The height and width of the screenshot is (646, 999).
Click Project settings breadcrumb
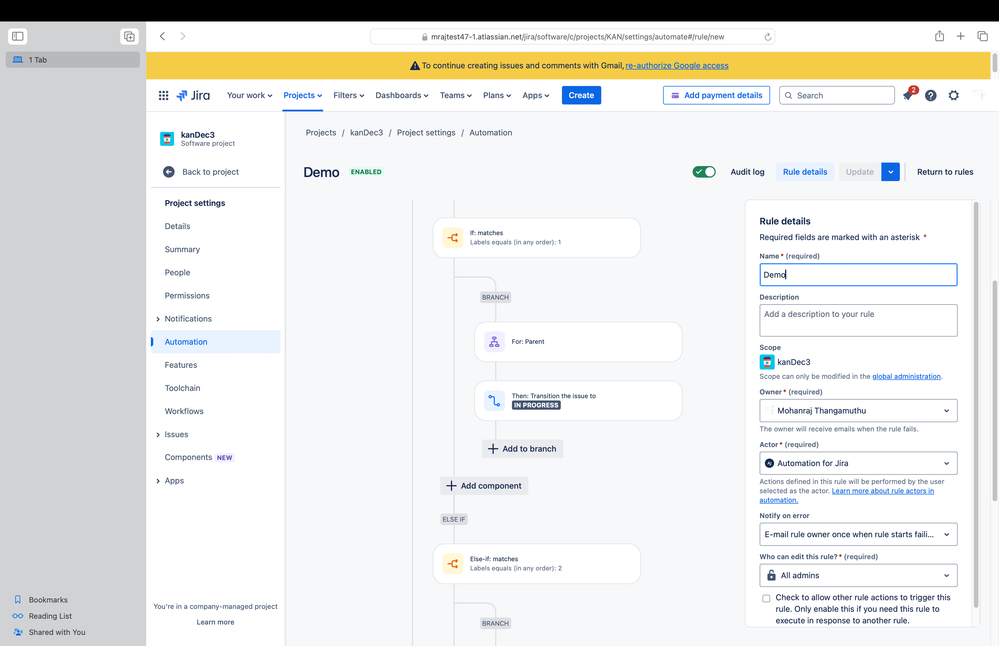pos(426,133)
